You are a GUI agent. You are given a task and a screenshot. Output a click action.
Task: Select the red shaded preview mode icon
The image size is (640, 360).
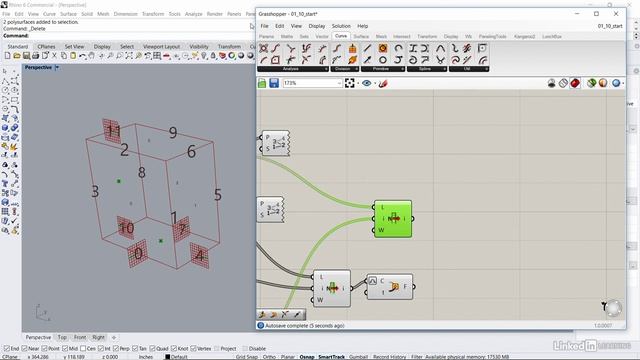575,83
